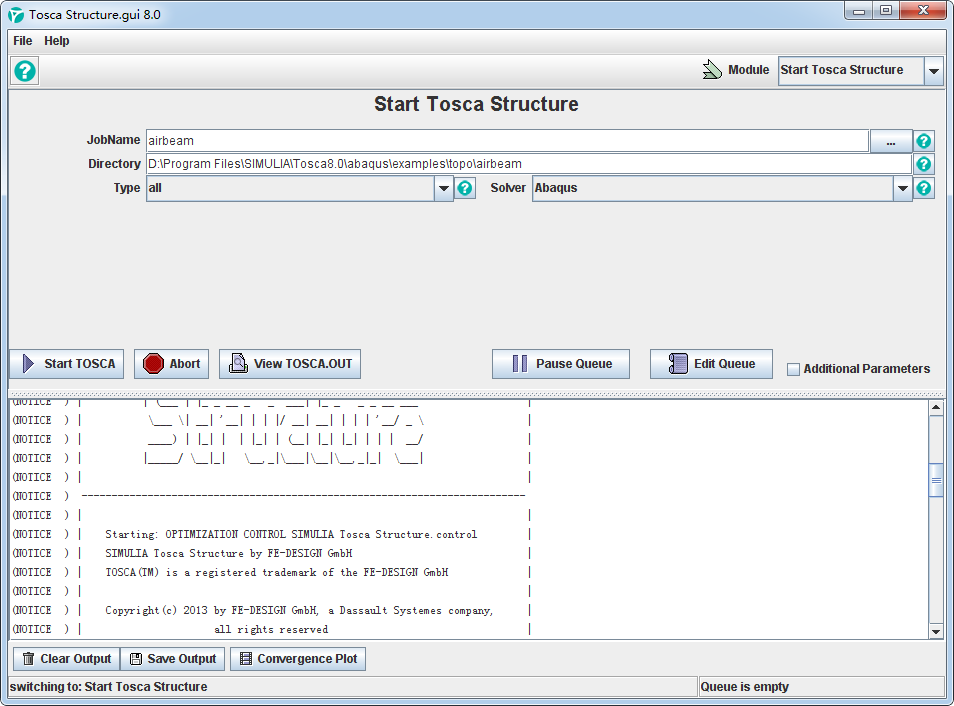Screen dimensions: 954x706
Task: Click the Start TOSCA button
Action: (x=67, y=364)
